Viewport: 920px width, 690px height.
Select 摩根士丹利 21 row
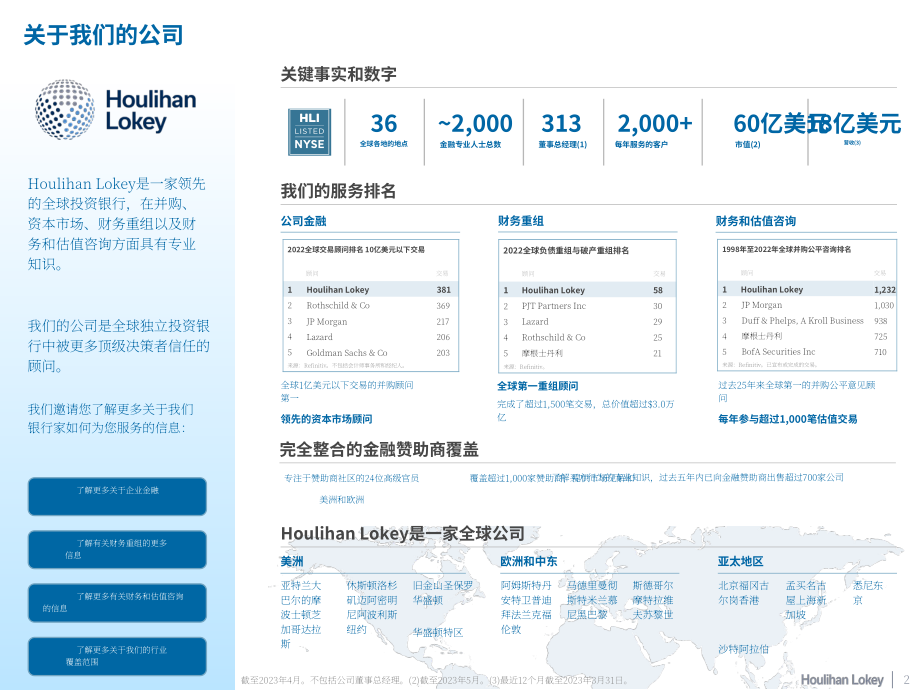[x=587, y=353]
